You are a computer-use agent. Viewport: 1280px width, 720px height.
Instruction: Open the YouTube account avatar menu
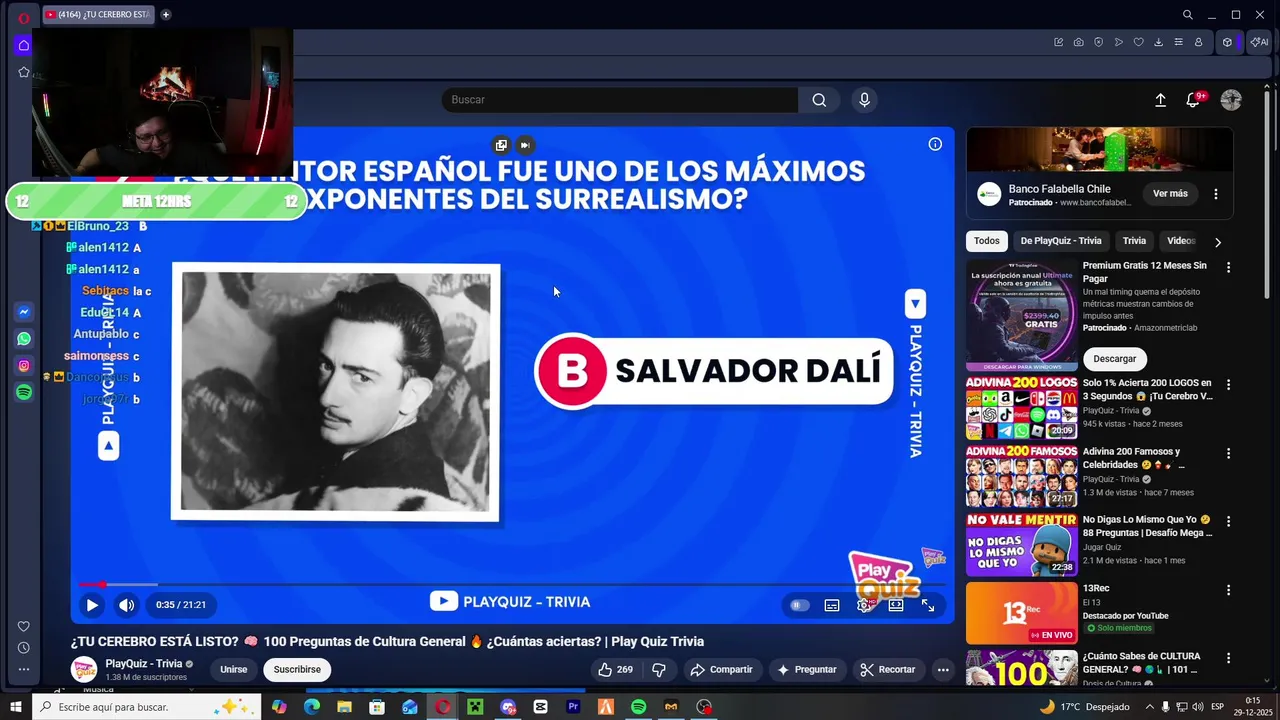1231,100
